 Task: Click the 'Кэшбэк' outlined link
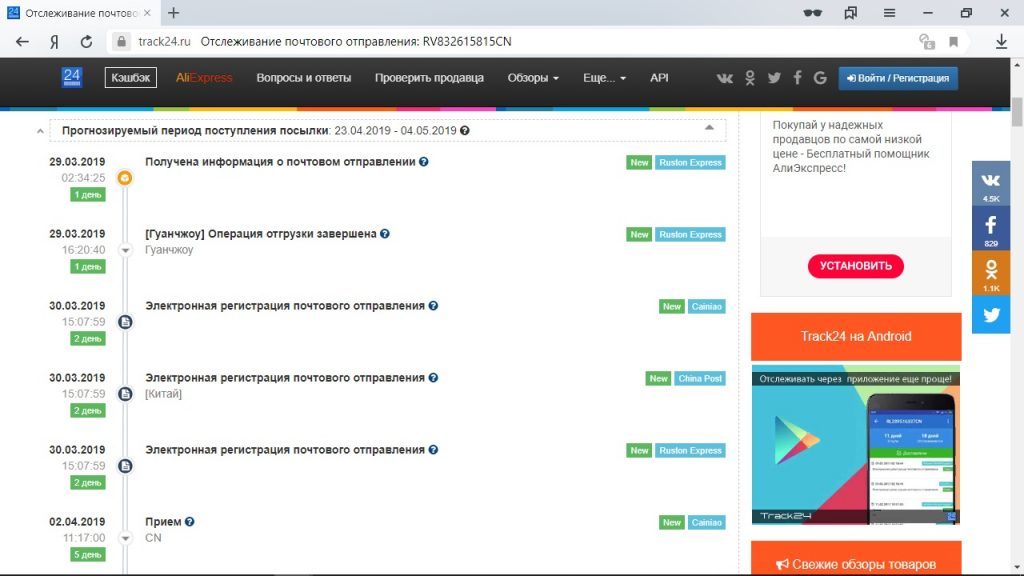[x=131, y=78]
